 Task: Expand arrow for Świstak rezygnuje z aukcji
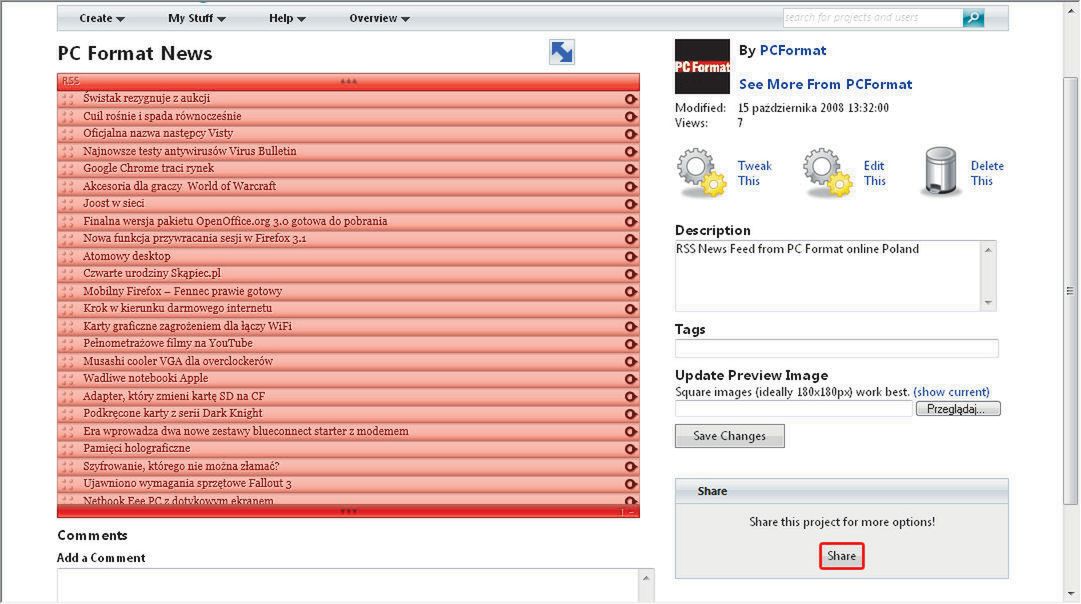click(630, 99)
